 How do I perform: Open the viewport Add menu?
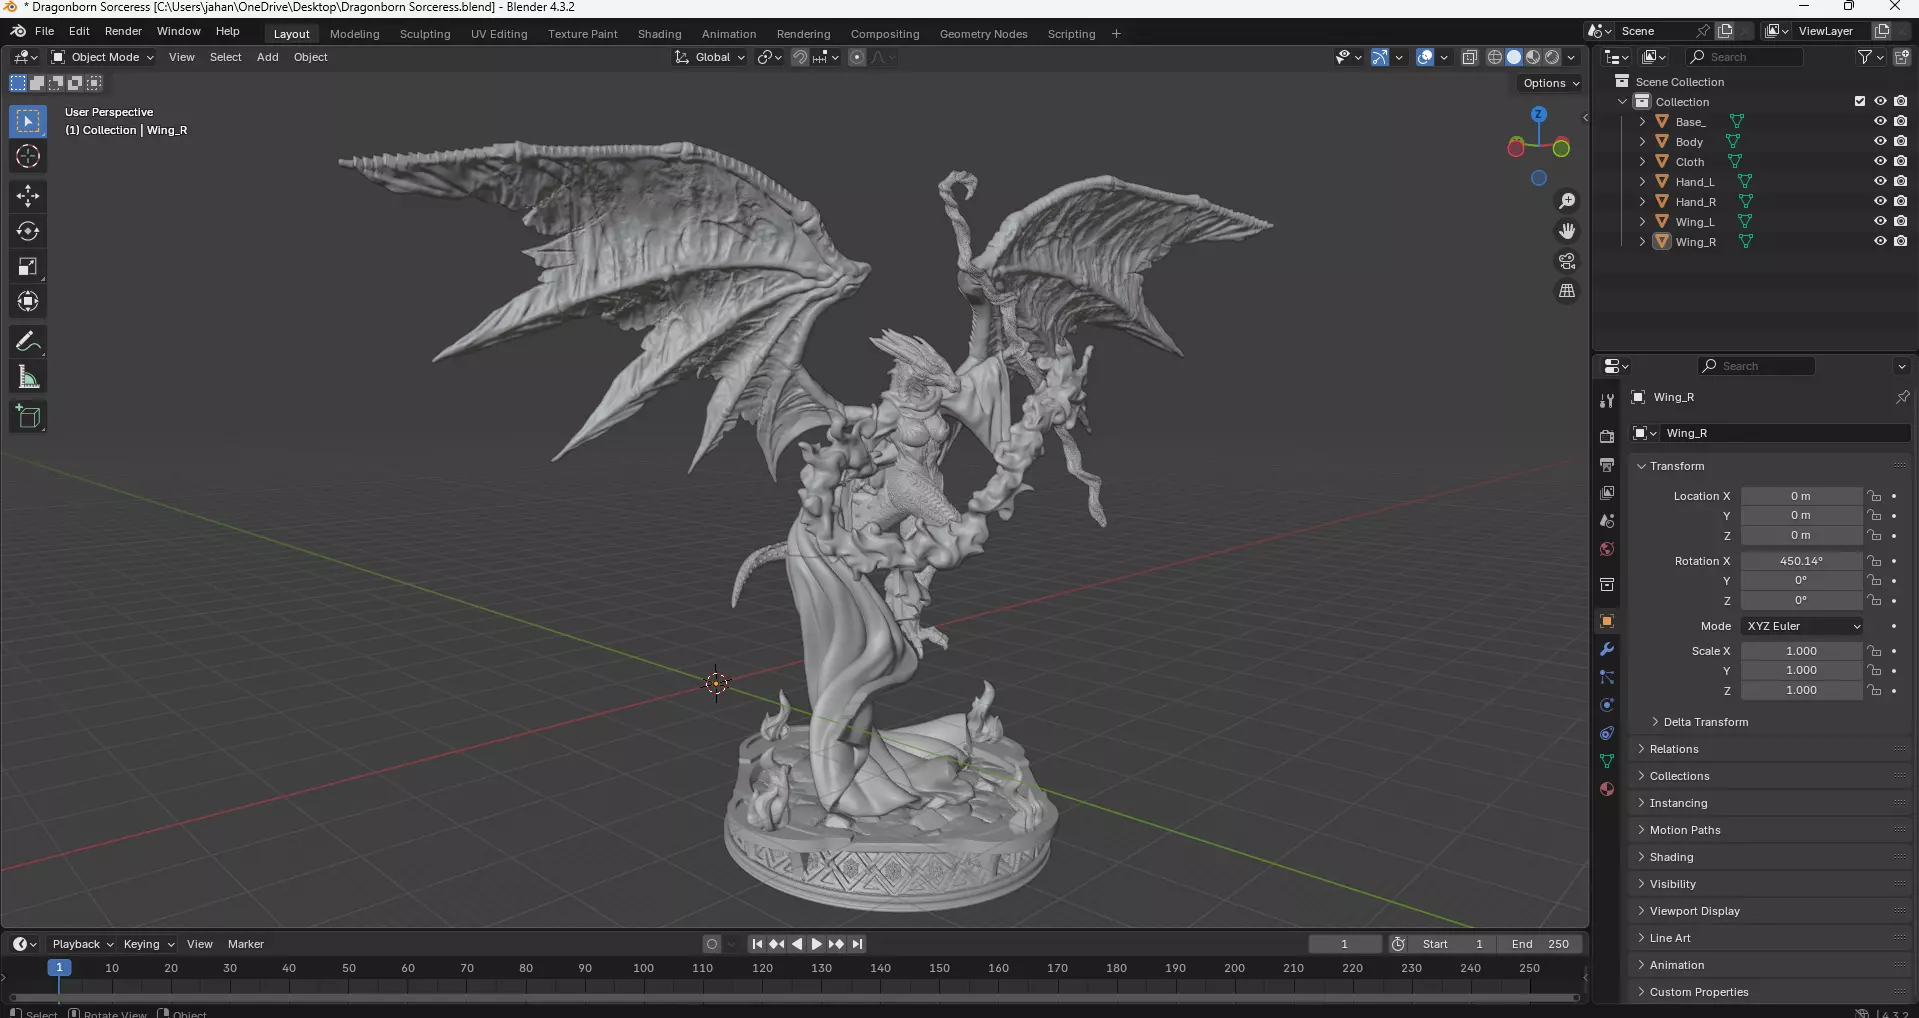pyautogui.click(x=267, y=57)
